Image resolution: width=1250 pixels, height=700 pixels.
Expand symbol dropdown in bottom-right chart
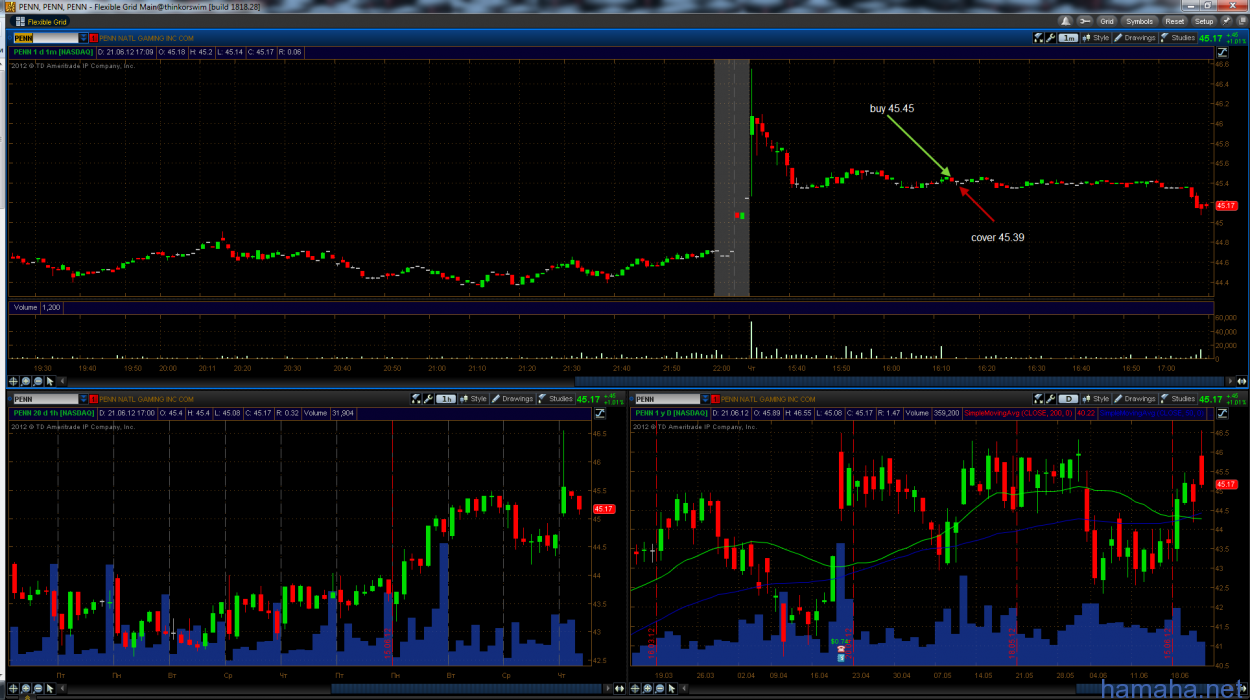[x=706, y=399]
